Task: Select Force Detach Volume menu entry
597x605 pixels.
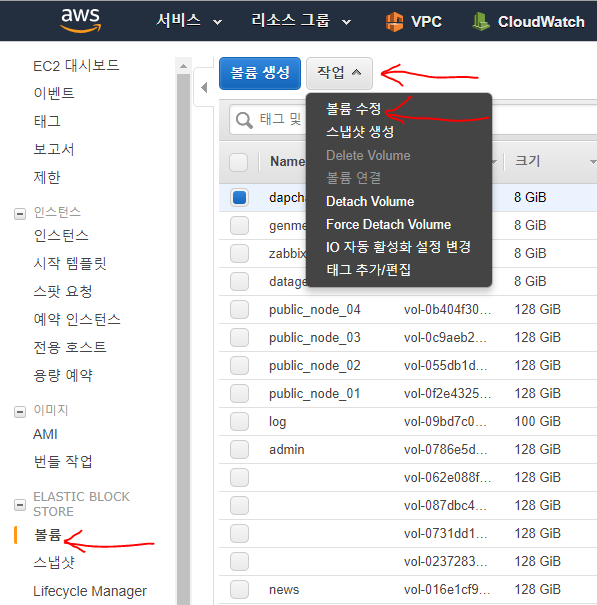Action: pos(388,225)
